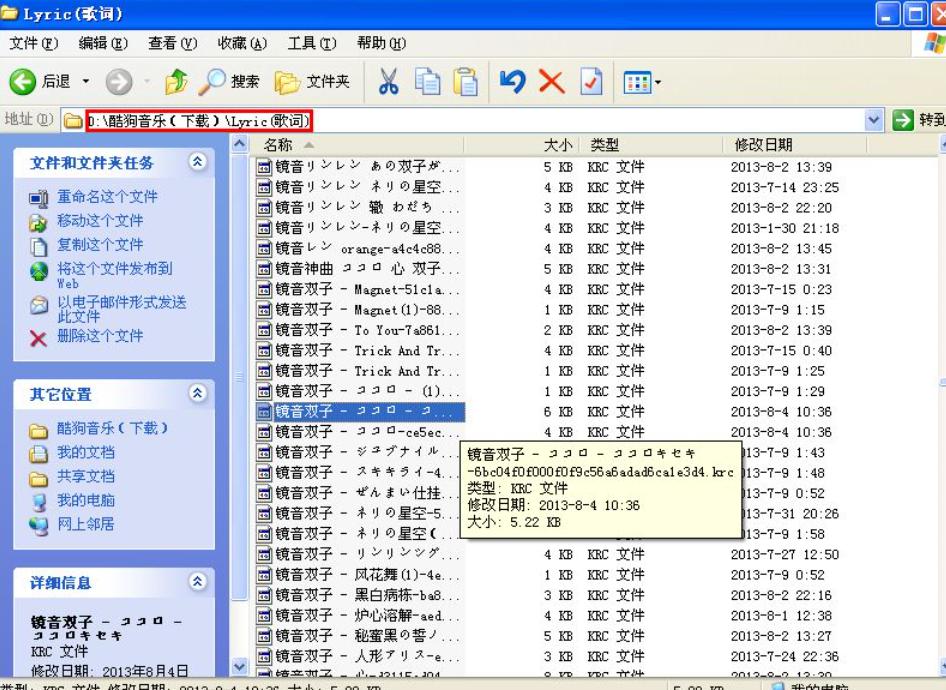
Task: Open the Views dropdown button
Action: point(641,83)
